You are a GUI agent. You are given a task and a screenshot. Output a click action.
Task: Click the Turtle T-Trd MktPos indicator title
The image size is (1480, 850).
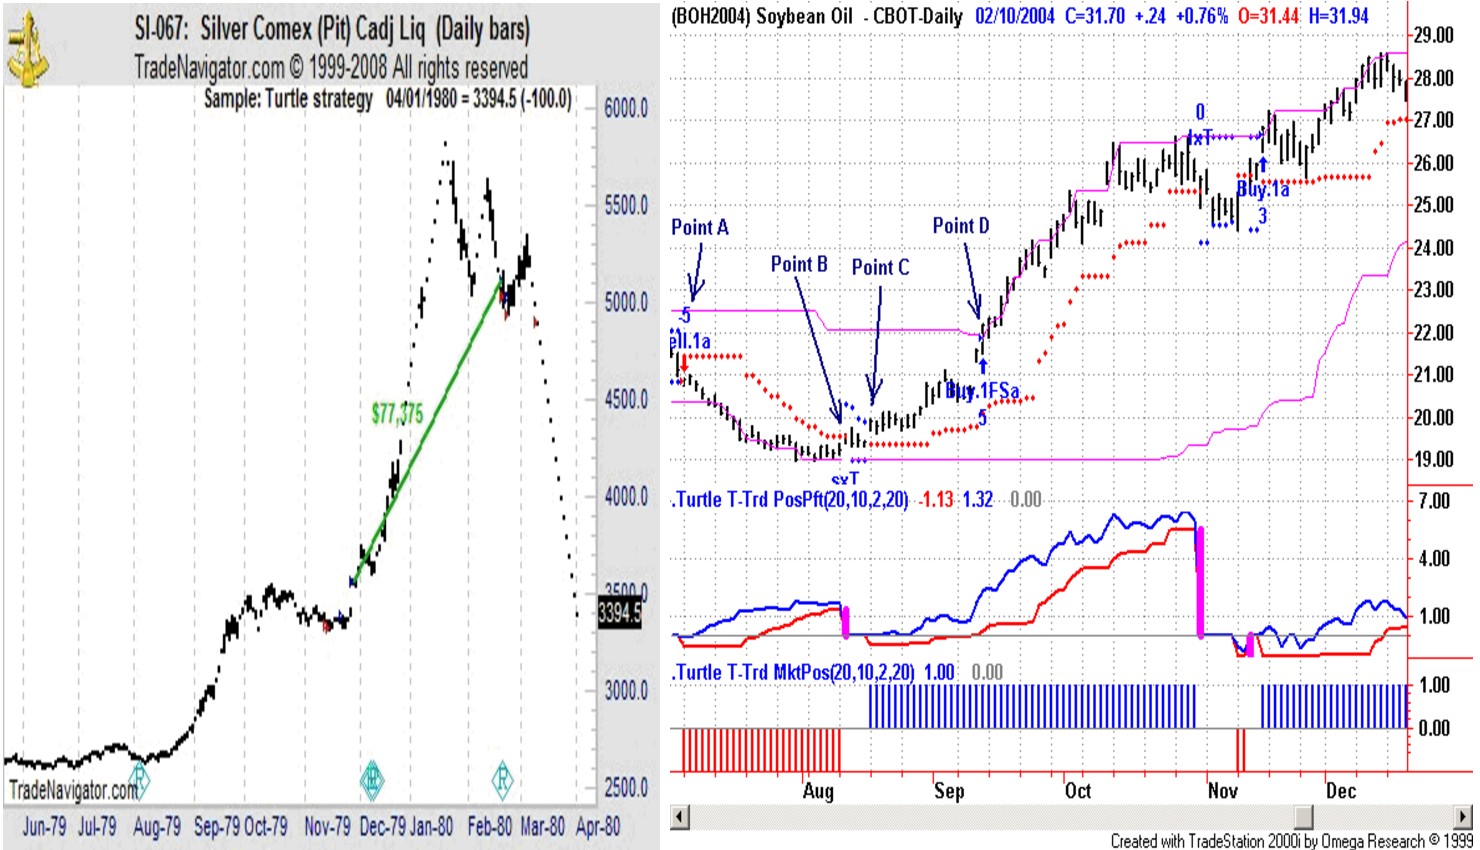(794, 672)
